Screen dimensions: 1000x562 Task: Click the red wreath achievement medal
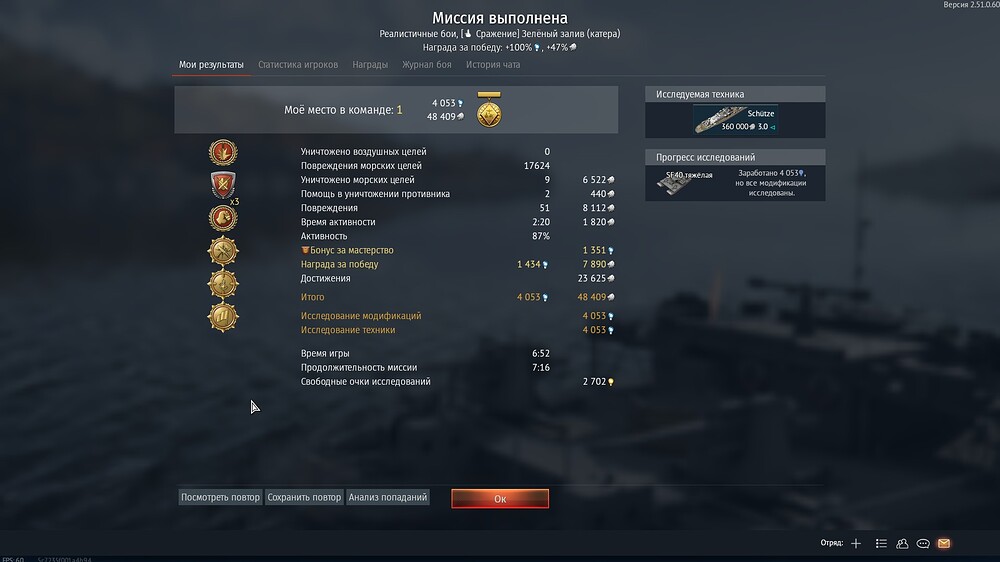tap(223, 152)
